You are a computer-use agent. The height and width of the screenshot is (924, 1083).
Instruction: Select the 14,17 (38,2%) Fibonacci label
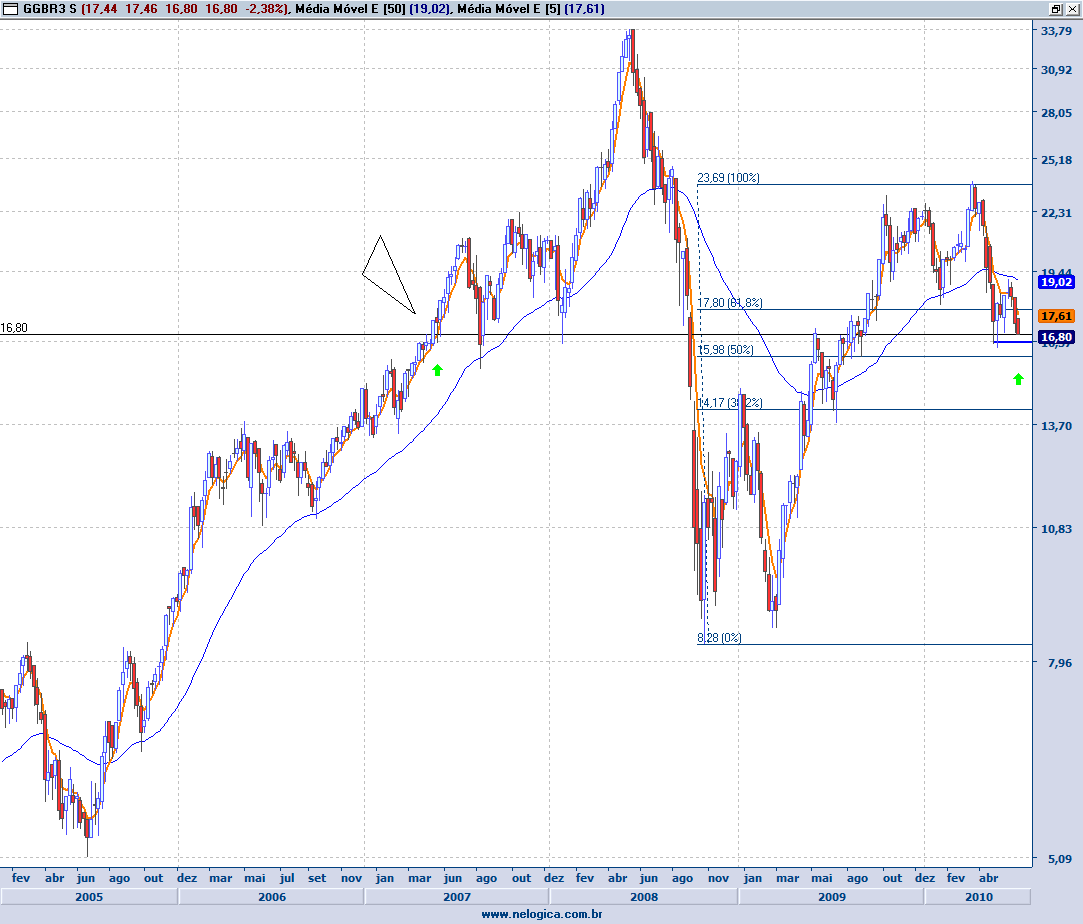pyautogui.click(x=730, y=403)
